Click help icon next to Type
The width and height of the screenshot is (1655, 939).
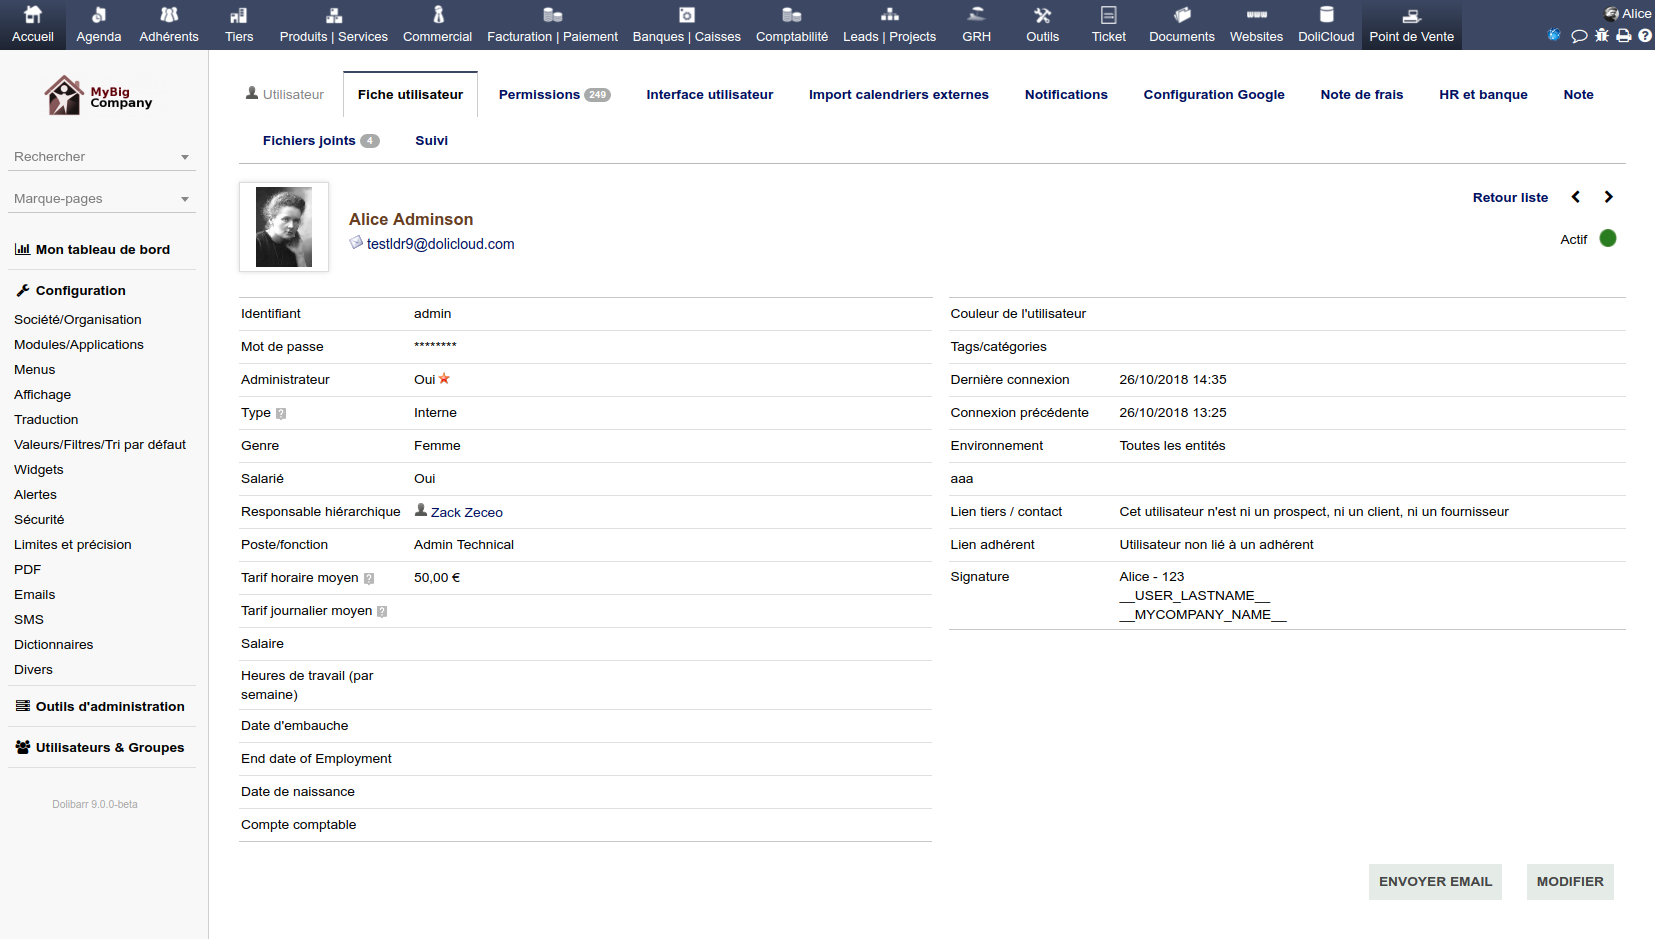pos(281,414)
